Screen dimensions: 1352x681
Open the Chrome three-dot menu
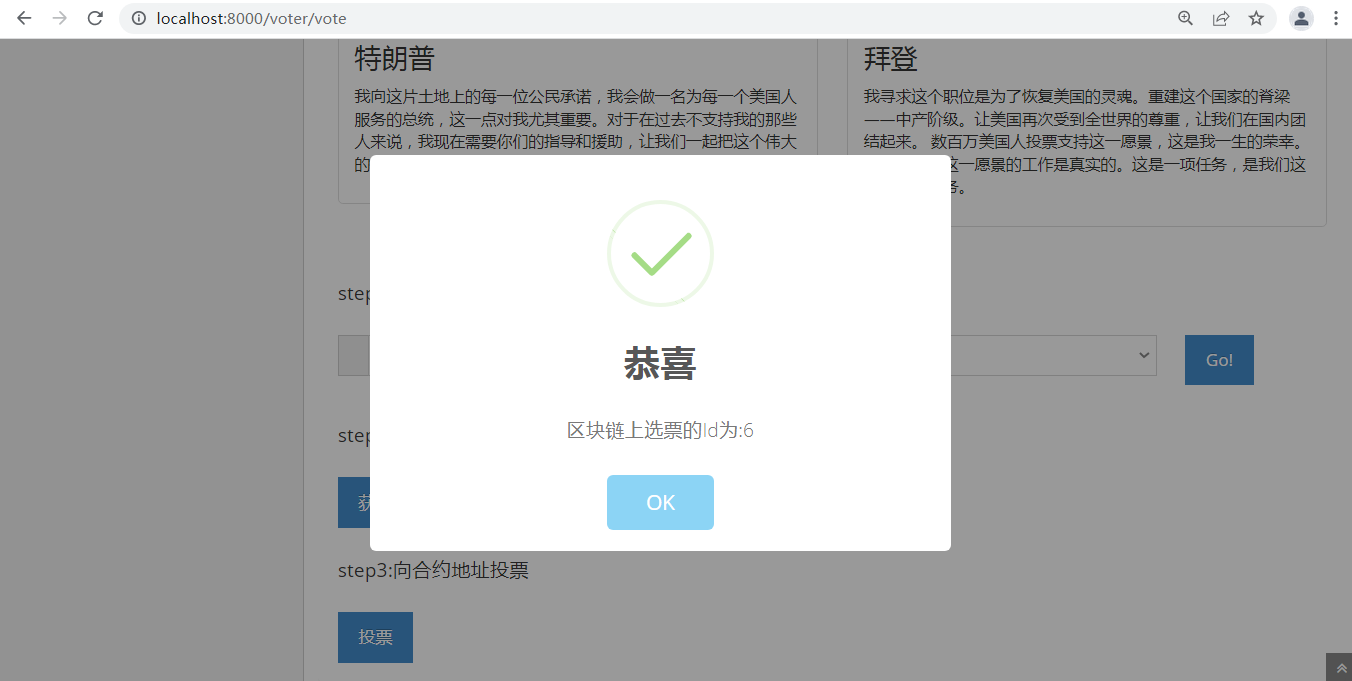point(1335,18)
